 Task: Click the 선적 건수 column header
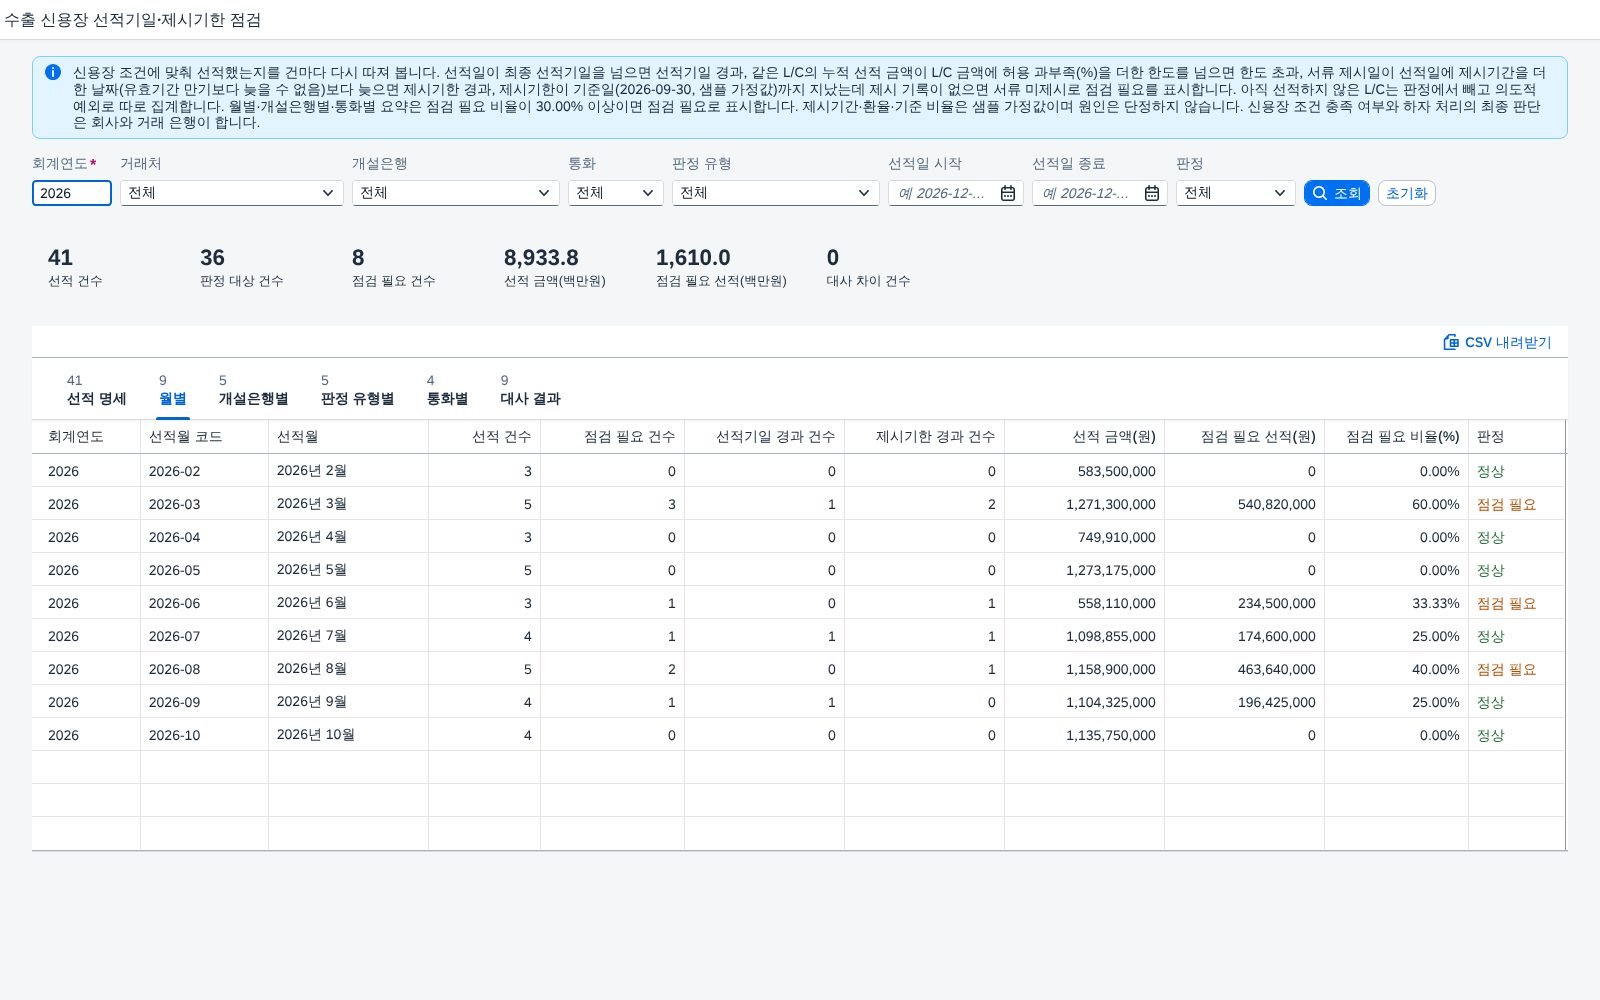[x=484, y=437]
